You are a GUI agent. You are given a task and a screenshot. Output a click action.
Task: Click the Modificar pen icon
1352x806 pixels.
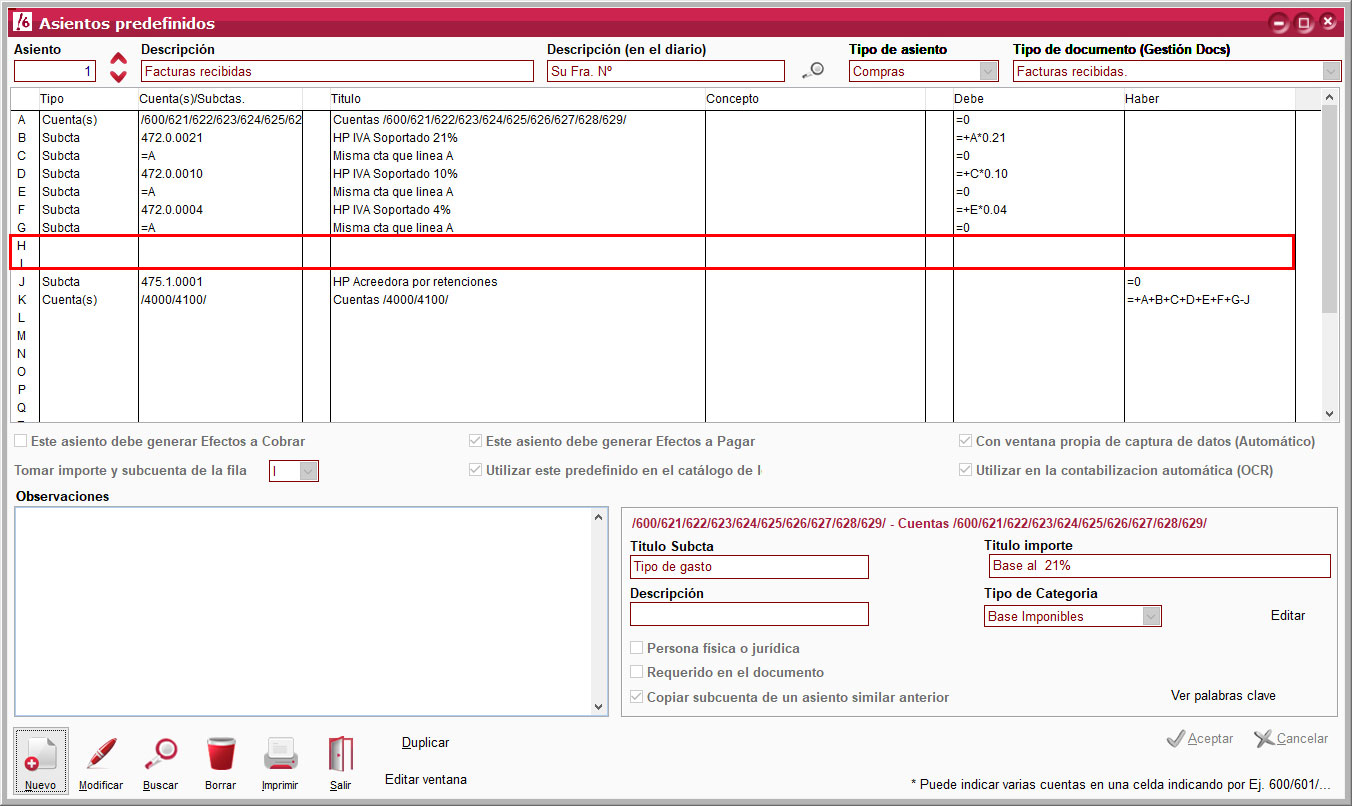(x=101, y=754)
